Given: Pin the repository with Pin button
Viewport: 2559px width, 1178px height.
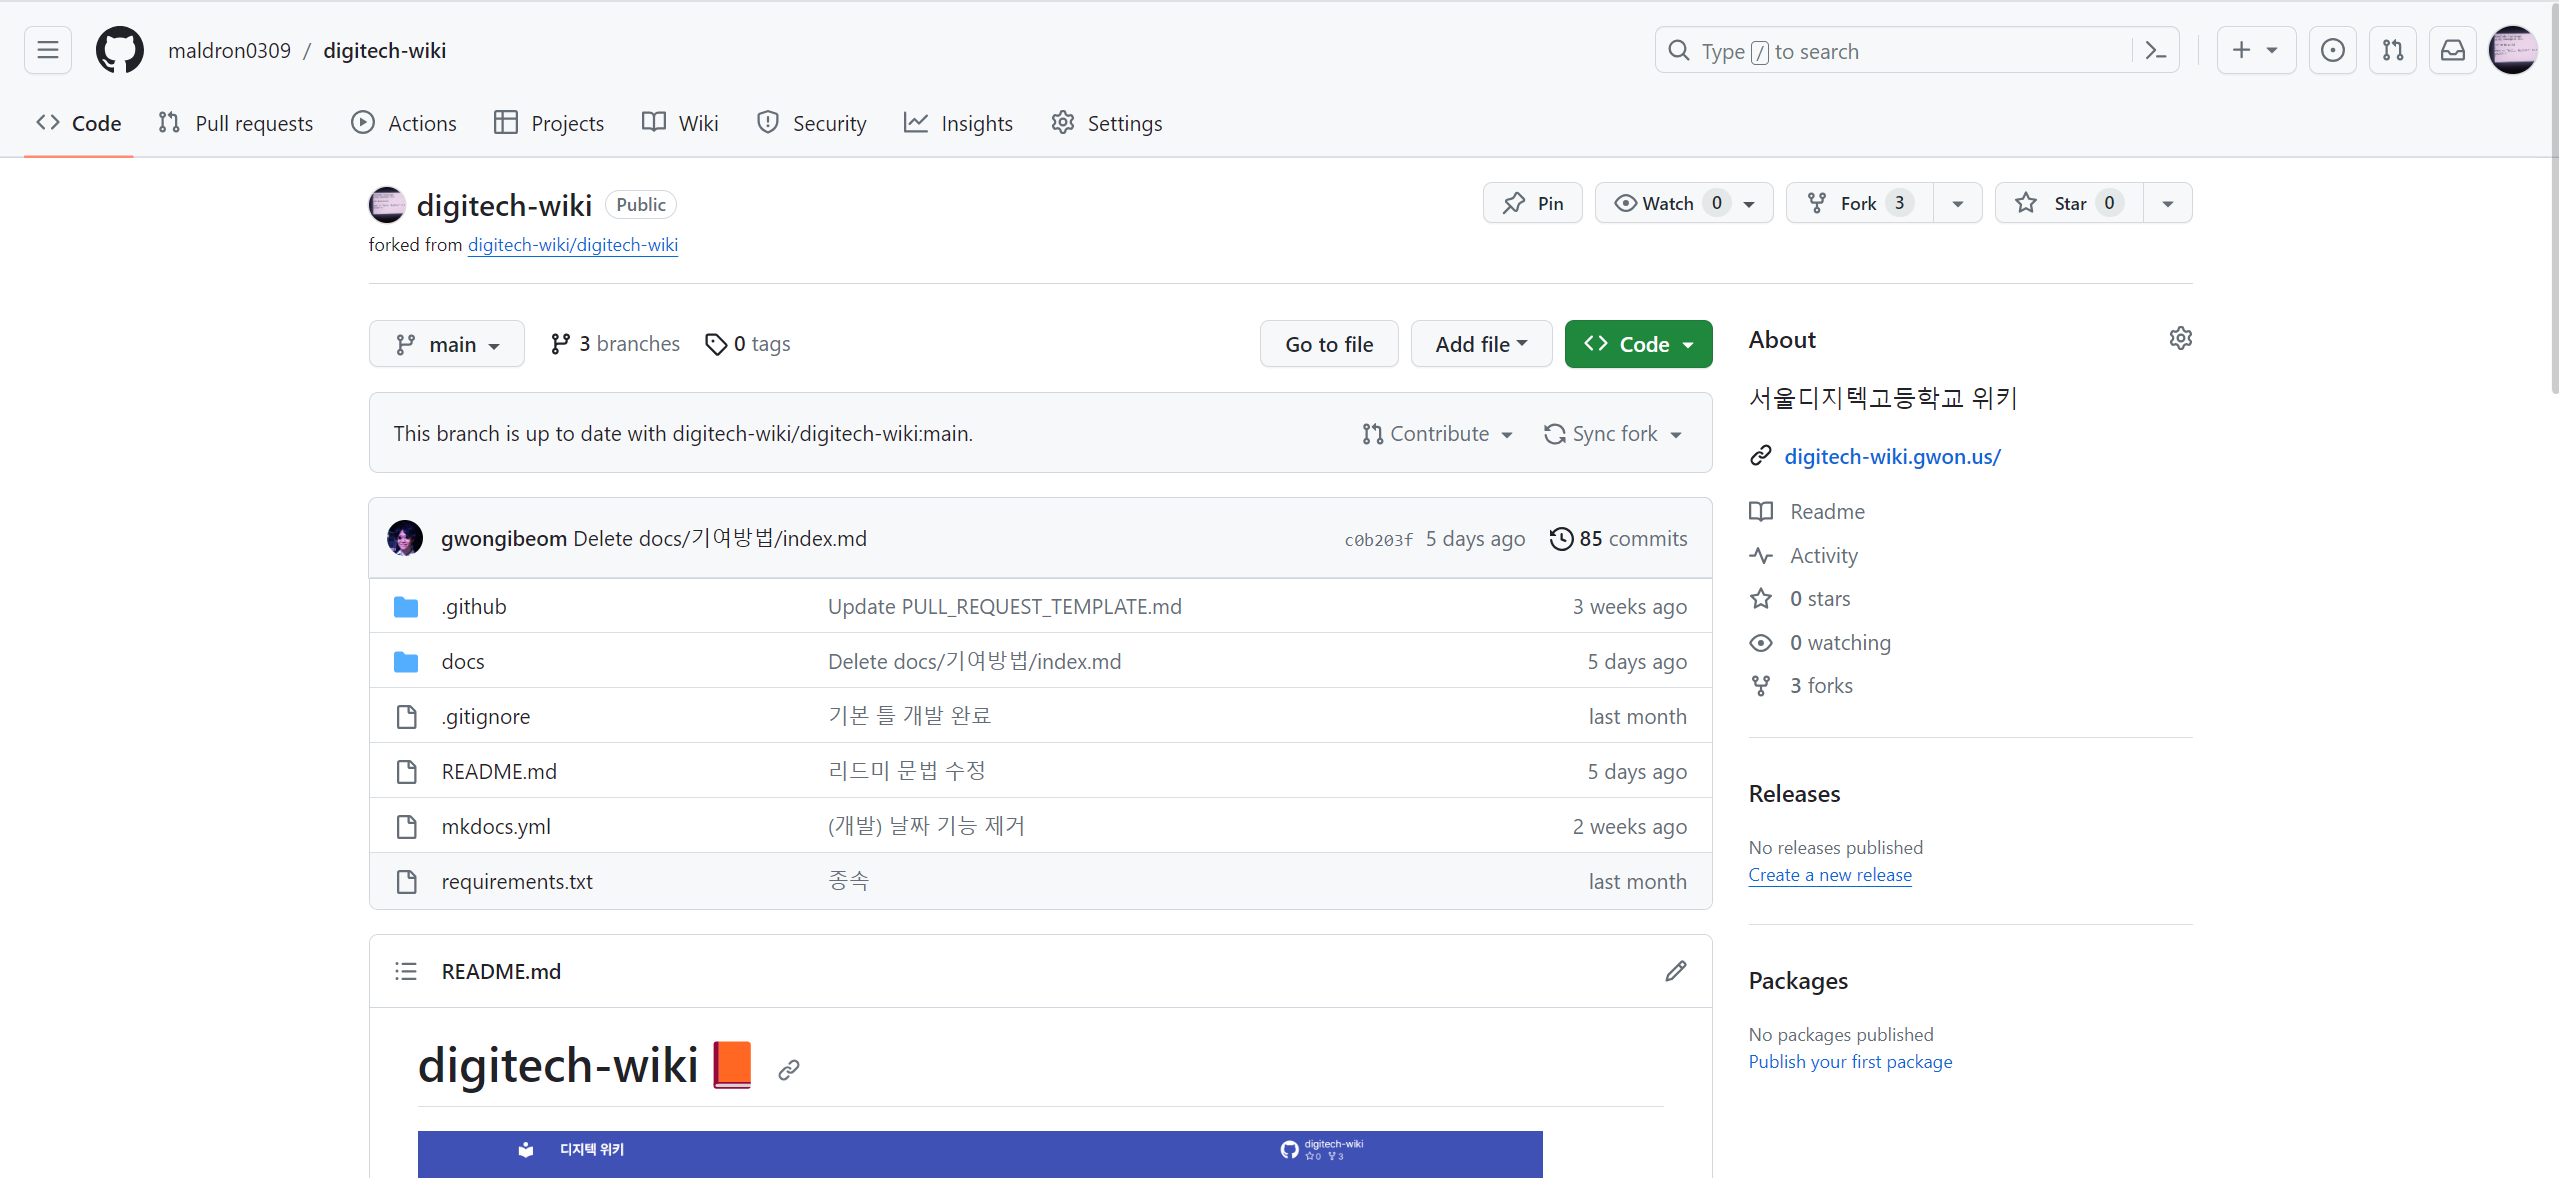Looking at the screenshot, I should click(x=1533, y=203).
